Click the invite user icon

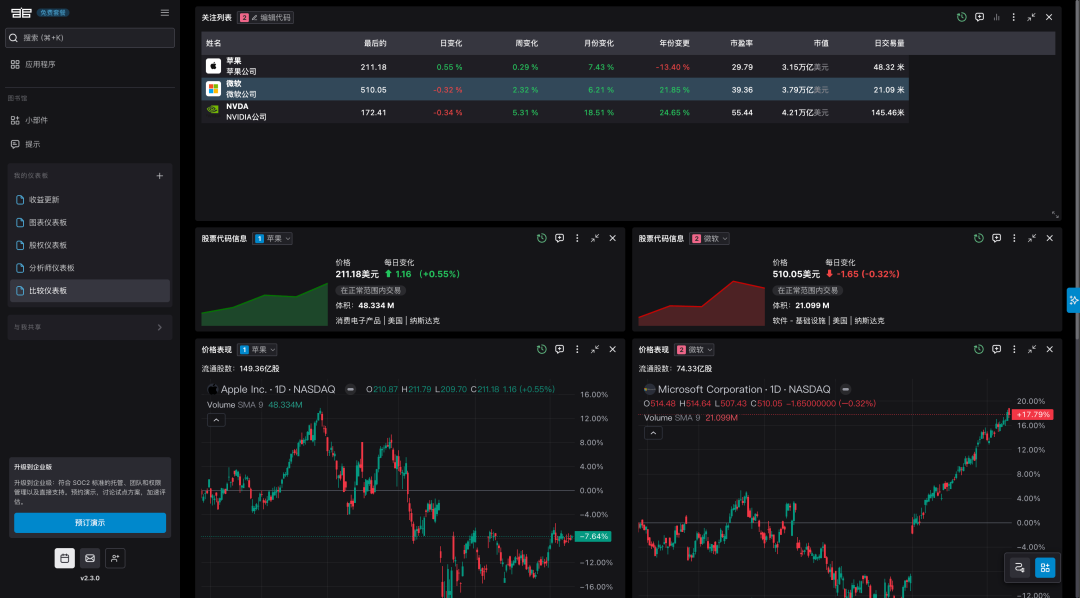(115, 558)
